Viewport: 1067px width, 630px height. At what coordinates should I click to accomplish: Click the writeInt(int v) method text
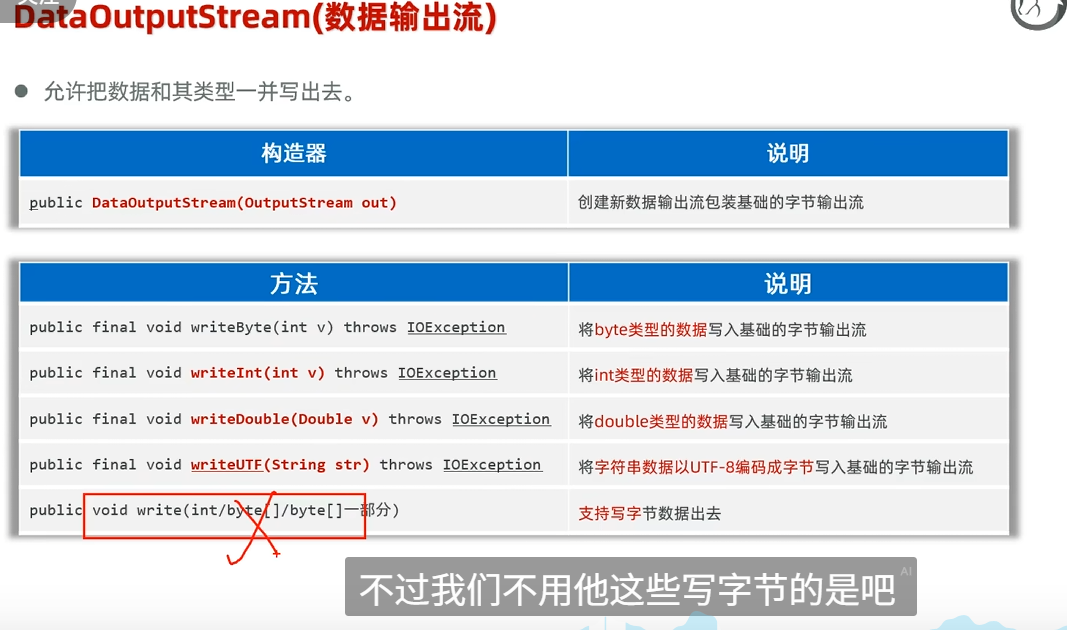(x=258, y=373)
